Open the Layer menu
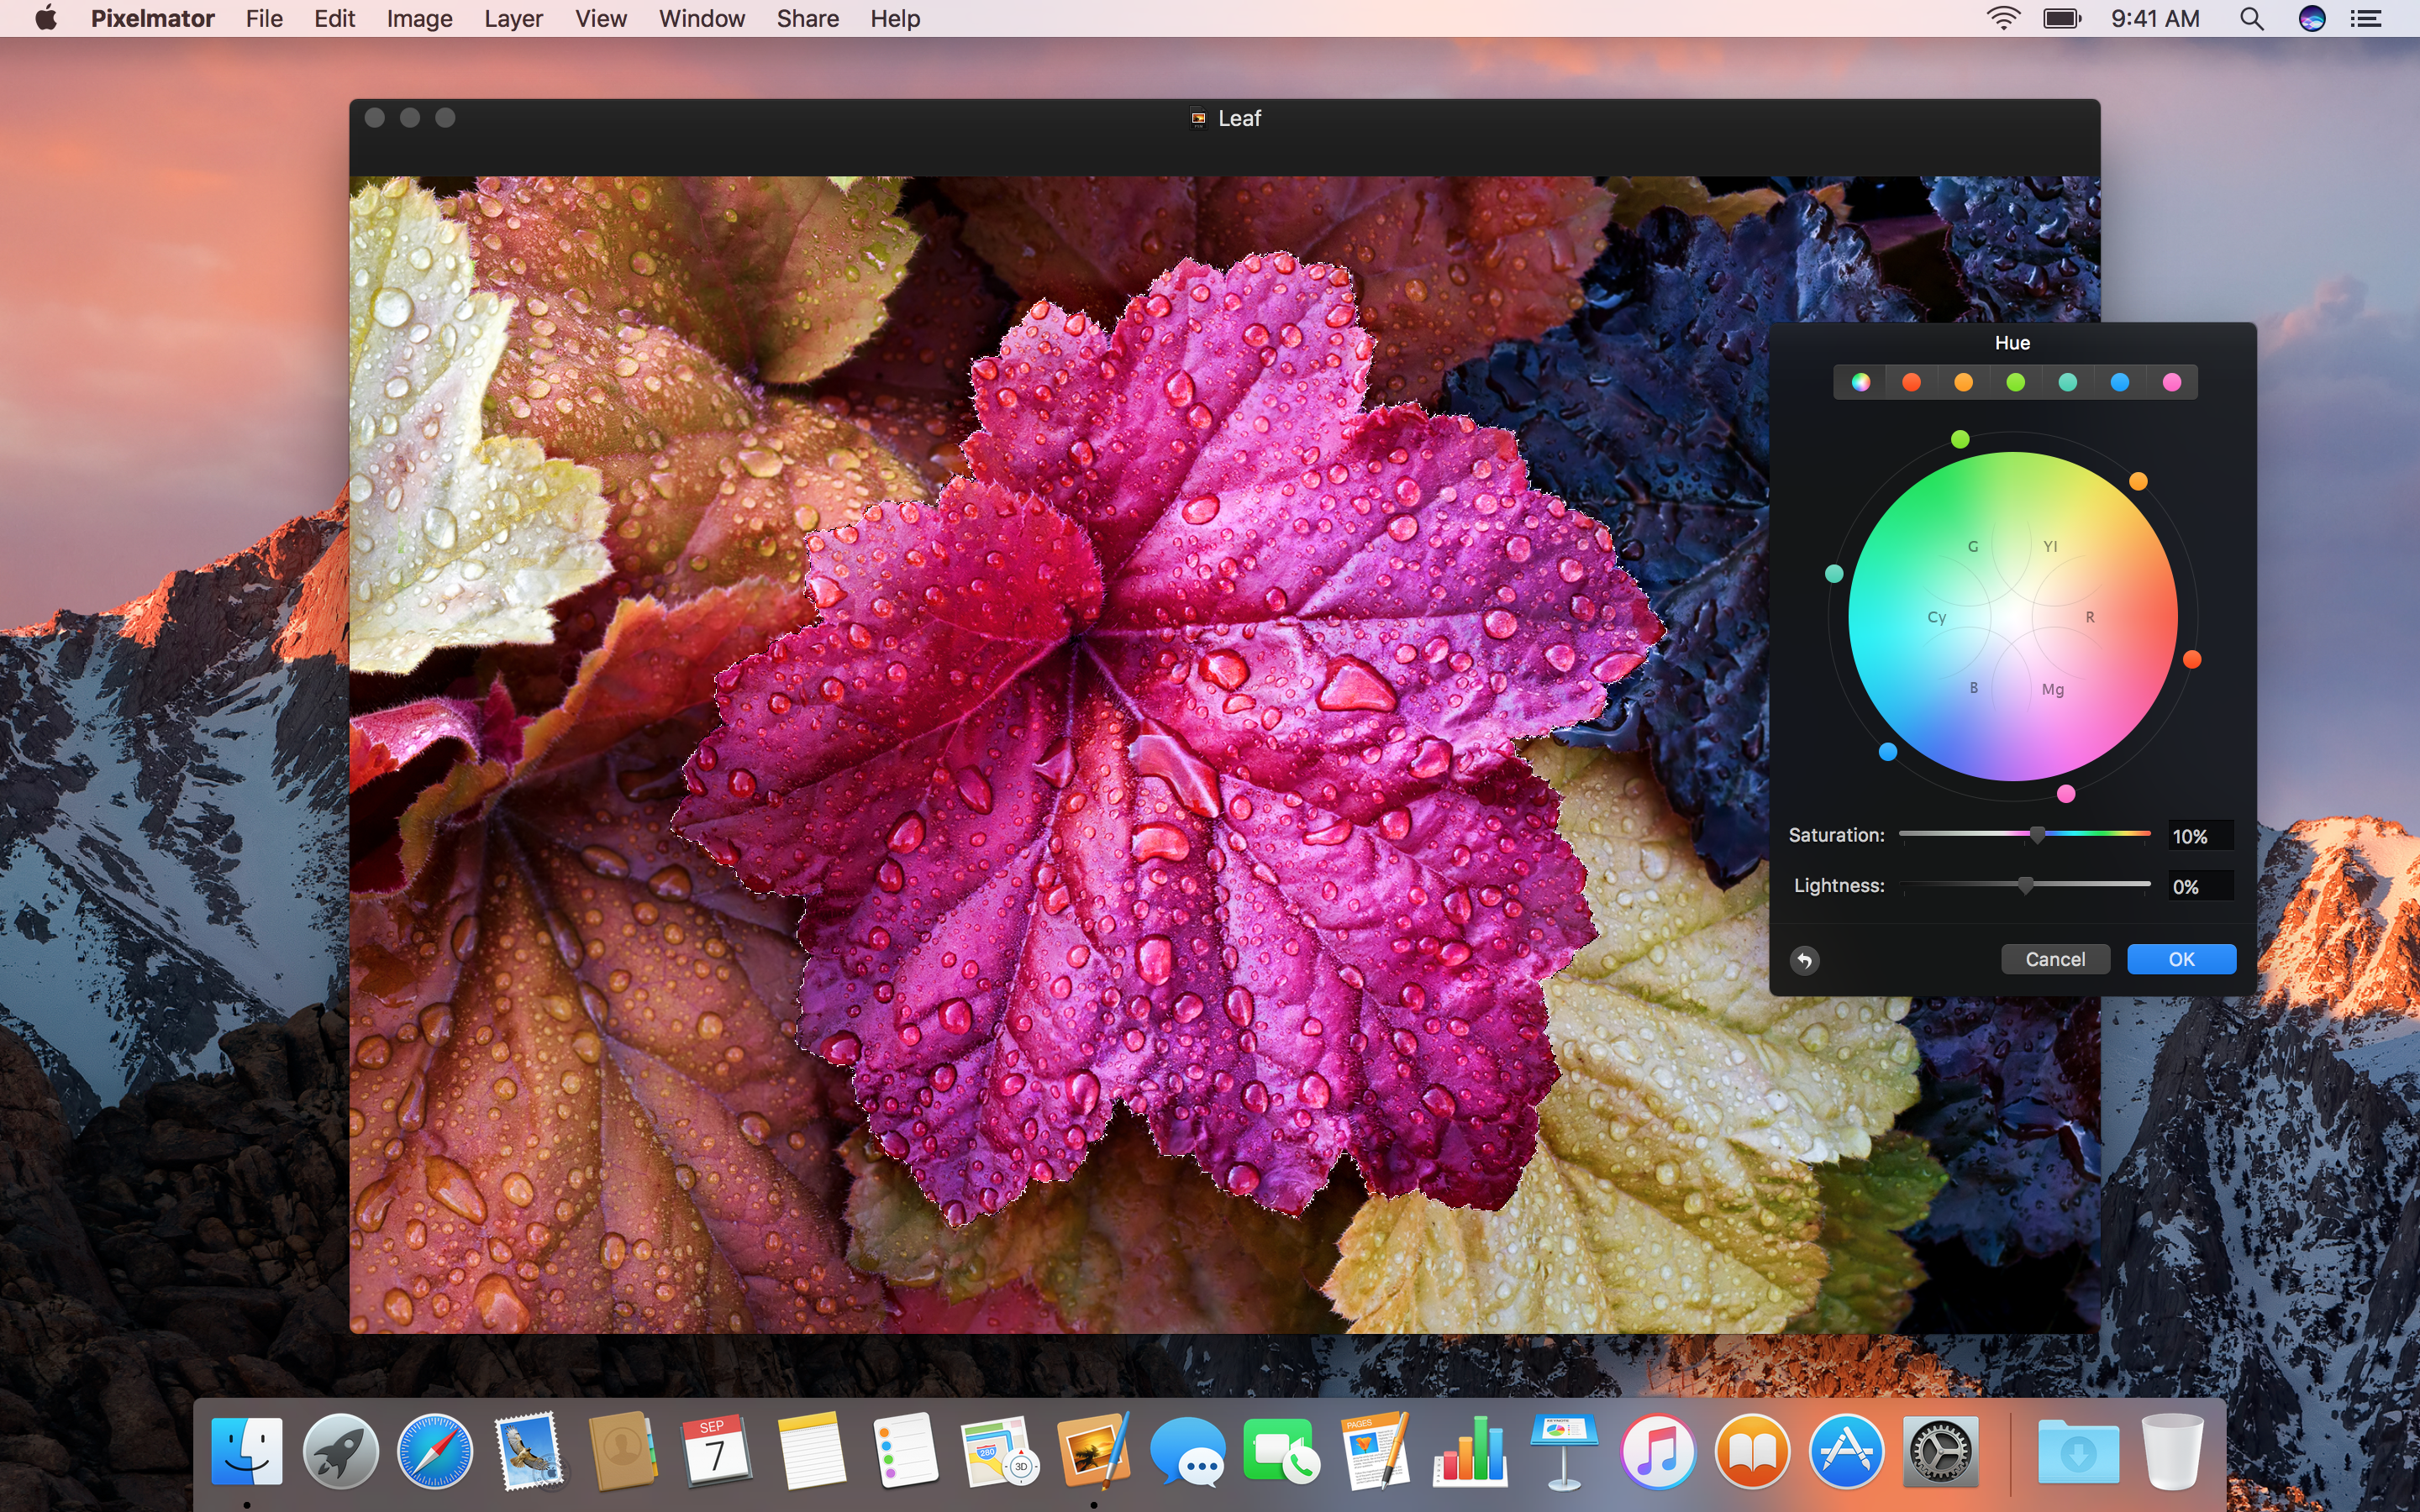2420x1512 pixels. [513, 18]
